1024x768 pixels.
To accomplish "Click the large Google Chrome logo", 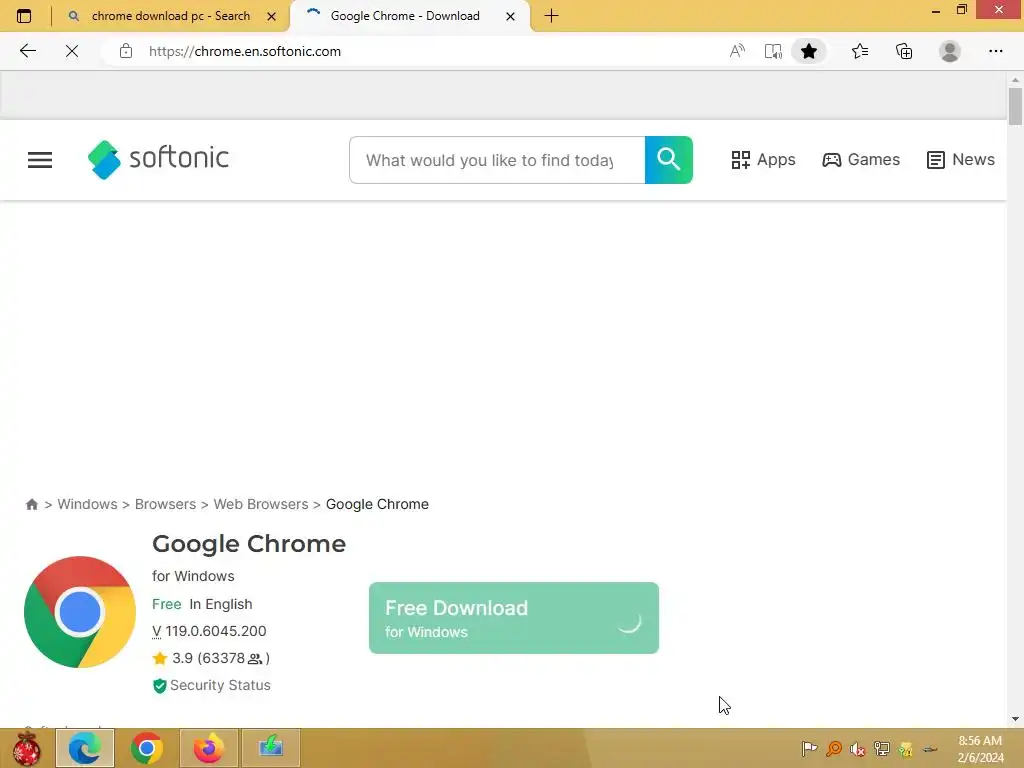I will point(80,612).
